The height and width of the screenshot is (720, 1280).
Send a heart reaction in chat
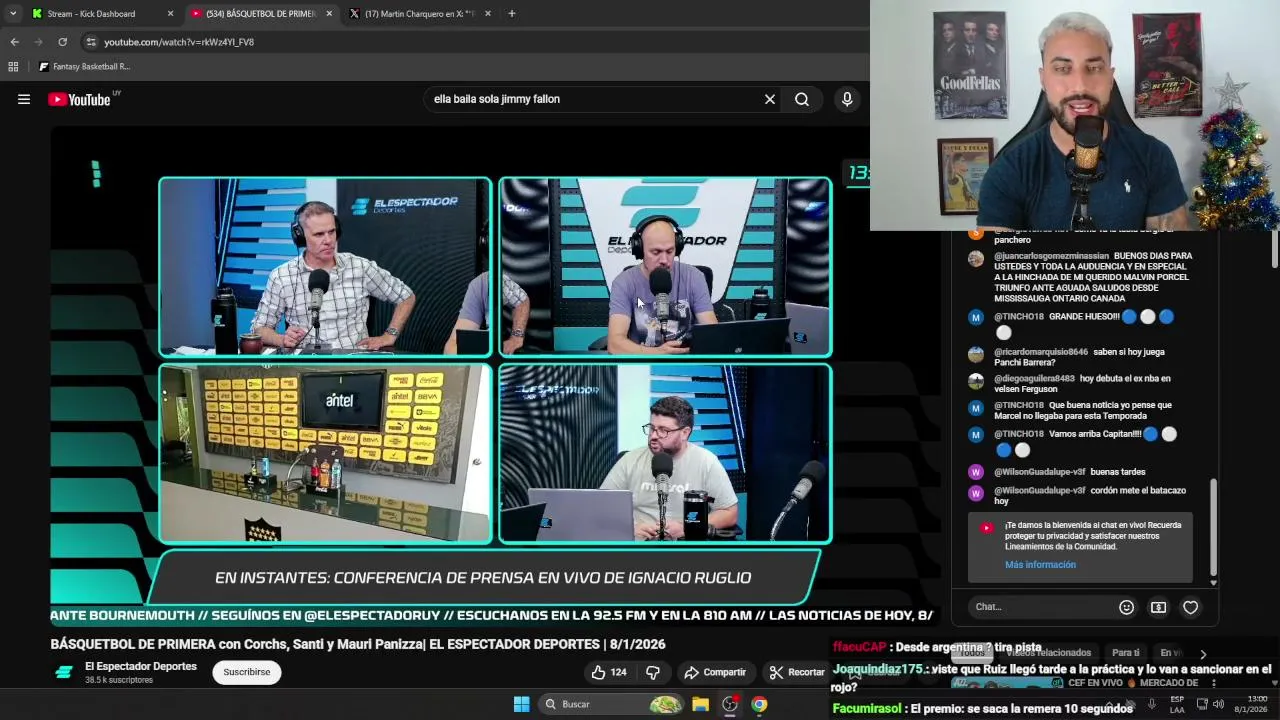1190,607
